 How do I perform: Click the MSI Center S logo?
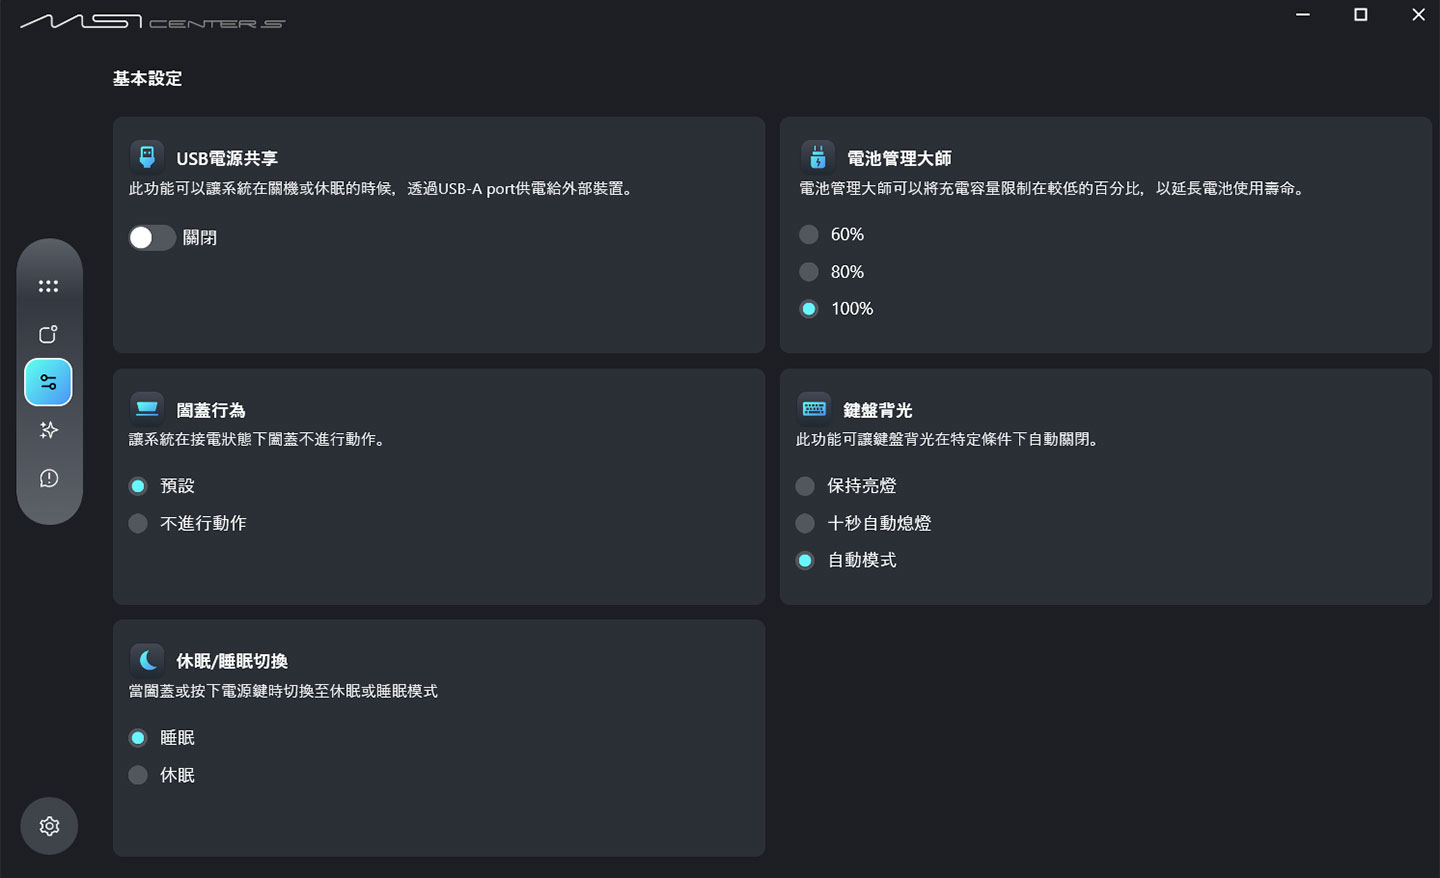tap(150, 20)
